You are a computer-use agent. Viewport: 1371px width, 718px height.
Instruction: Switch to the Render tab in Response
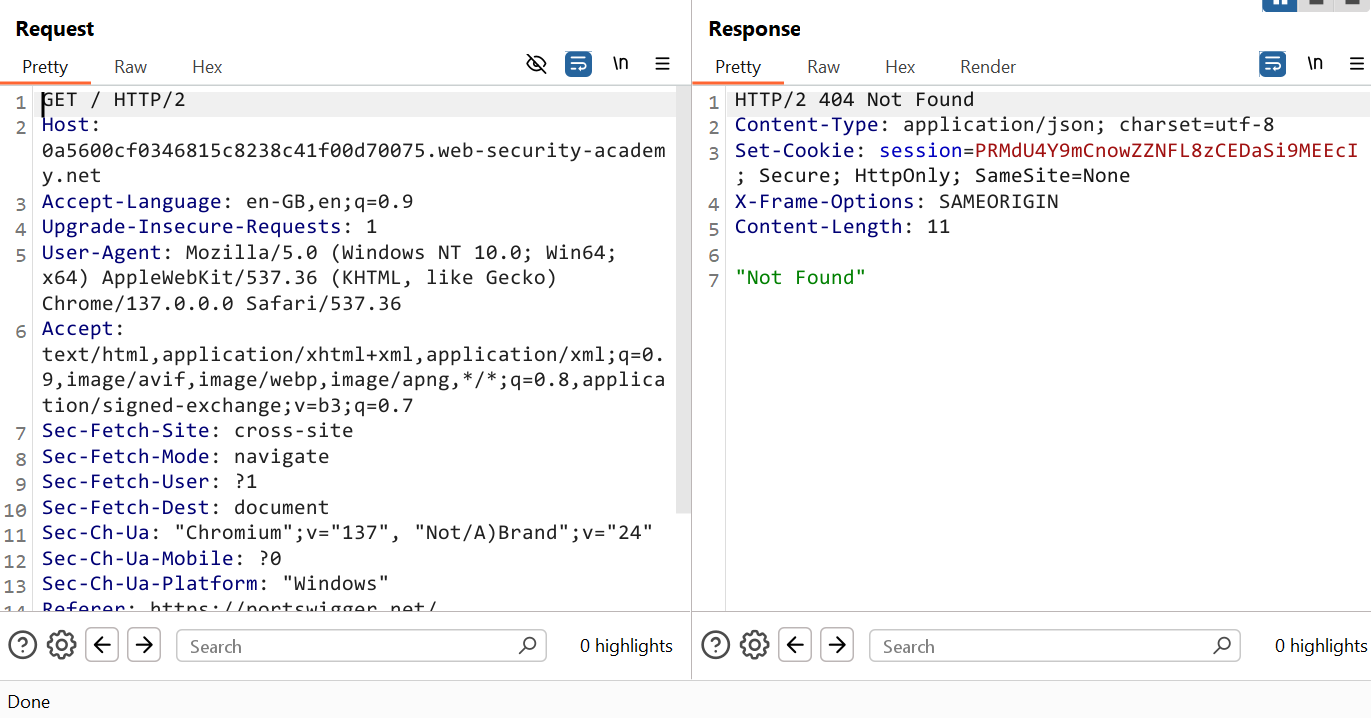tap(987, 67)
